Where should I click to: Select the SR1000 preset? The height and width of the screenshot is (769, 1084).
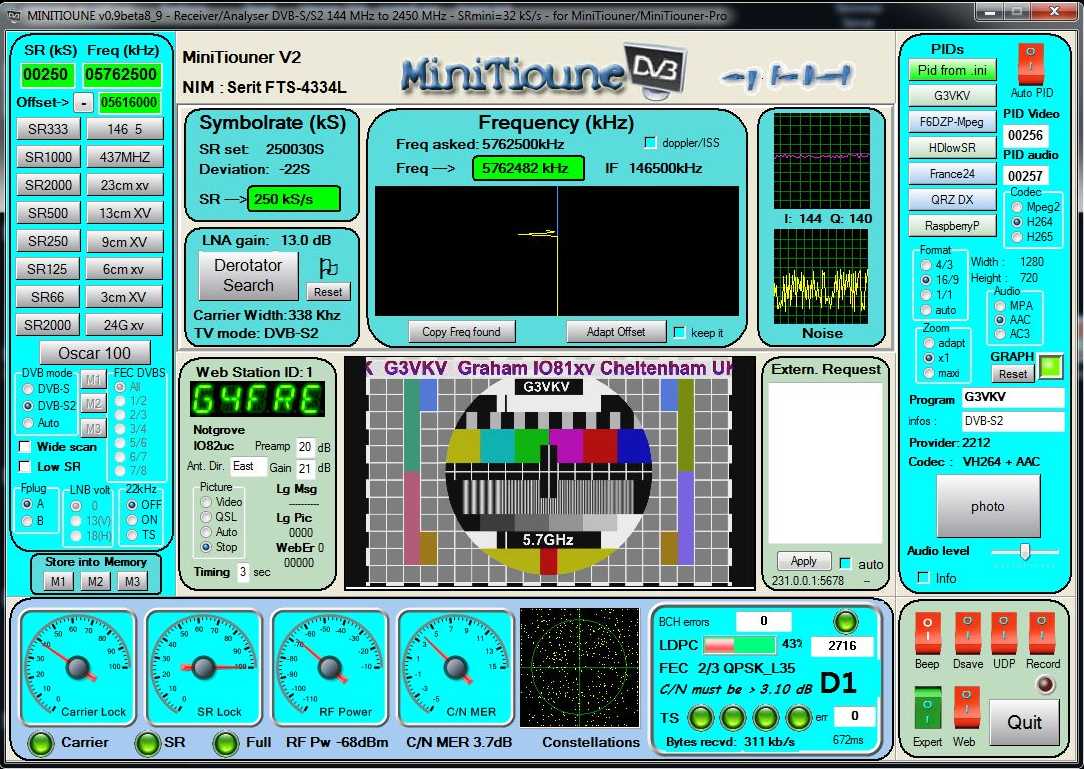coord(48,157)
